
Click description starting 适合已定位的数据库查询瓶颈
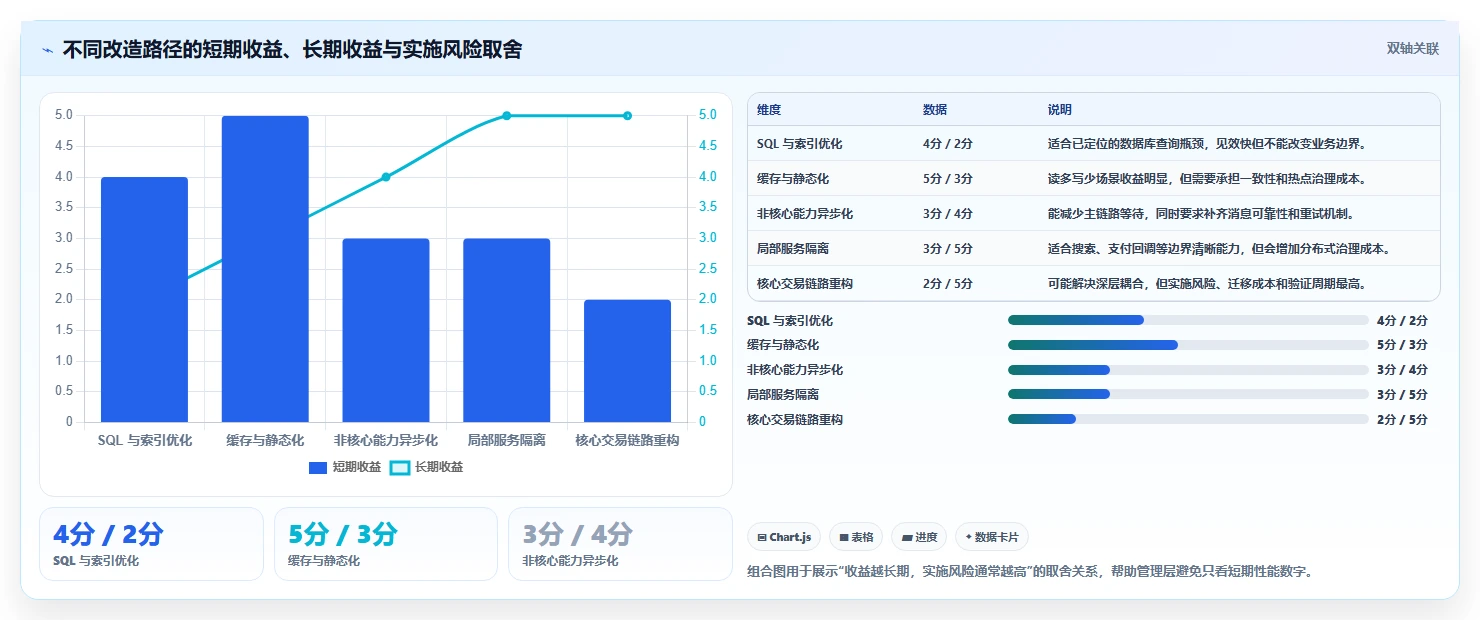tap(1207, 144)
